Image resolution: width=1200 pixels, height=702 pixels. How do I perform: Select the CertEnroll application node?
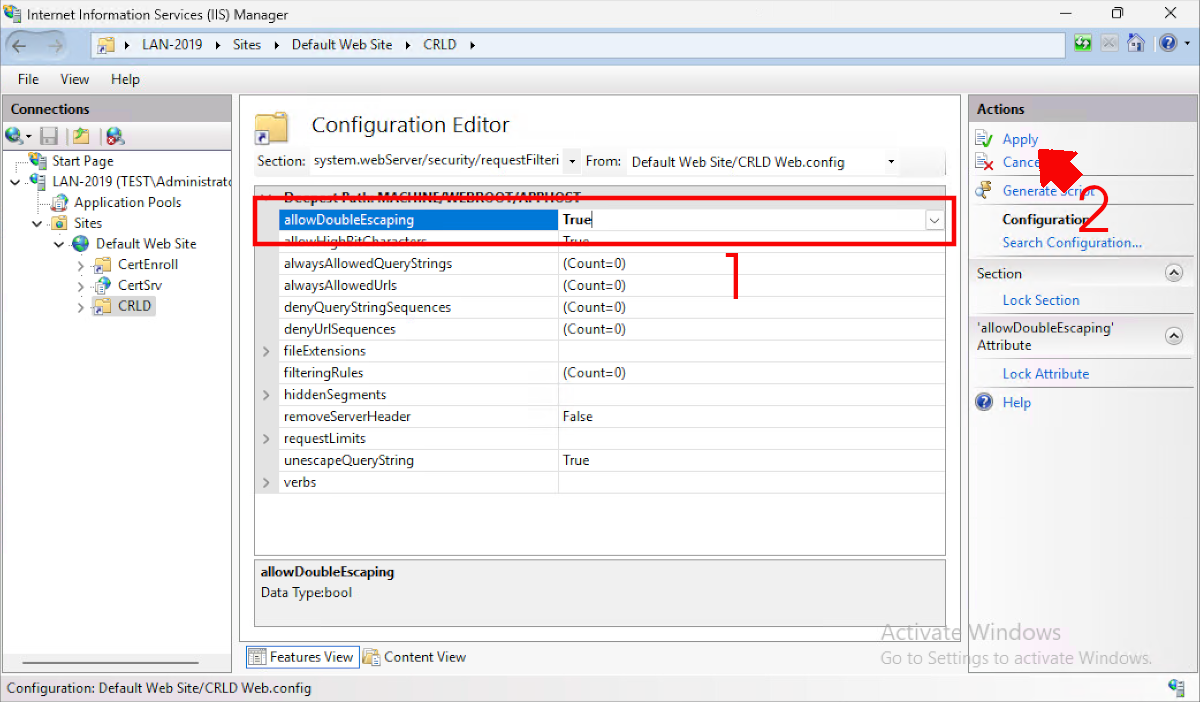[148, 264]
